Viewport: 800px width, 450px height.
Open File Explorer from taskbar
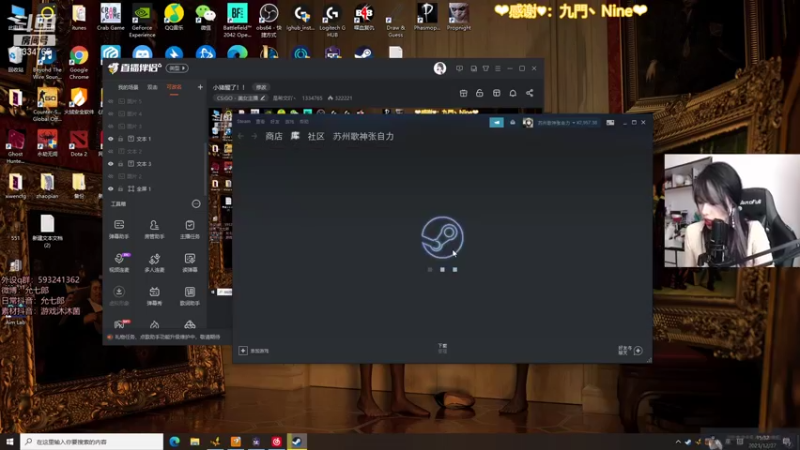coord(195,441)
